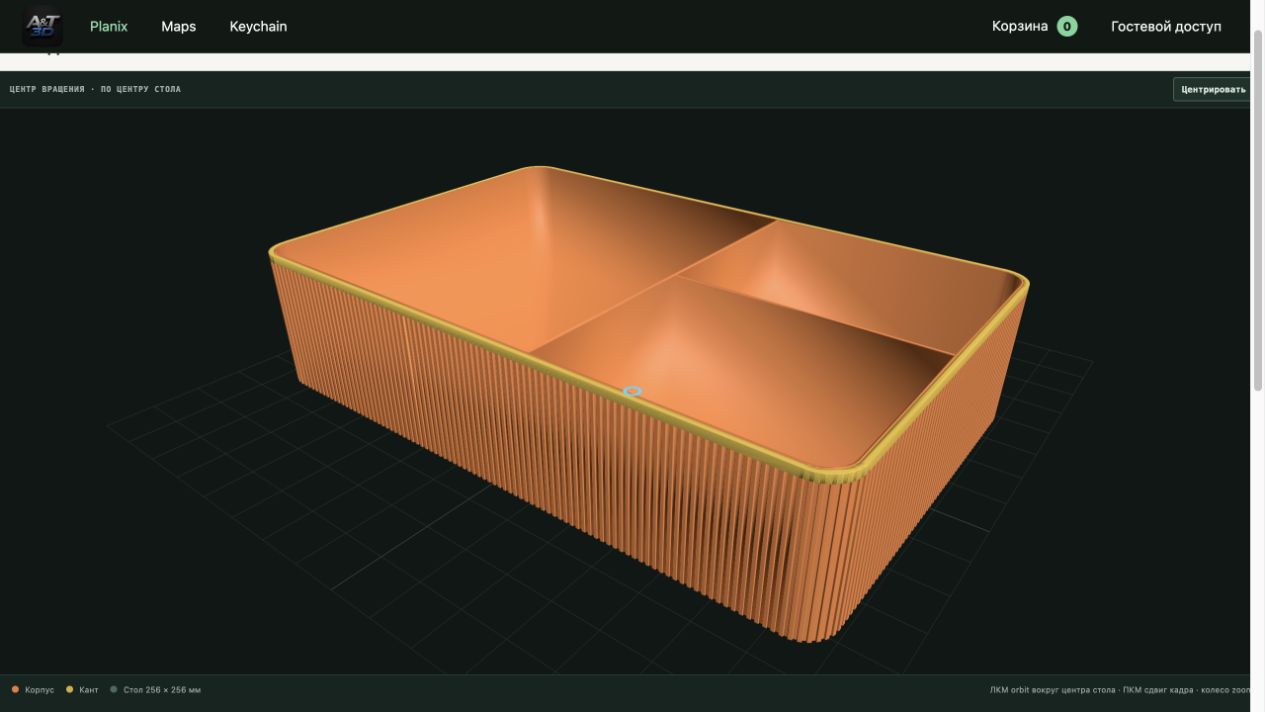The image size is (1265, 712).
Task: Click the blue rotation center ring marker
Action: (x=632, y=391)
